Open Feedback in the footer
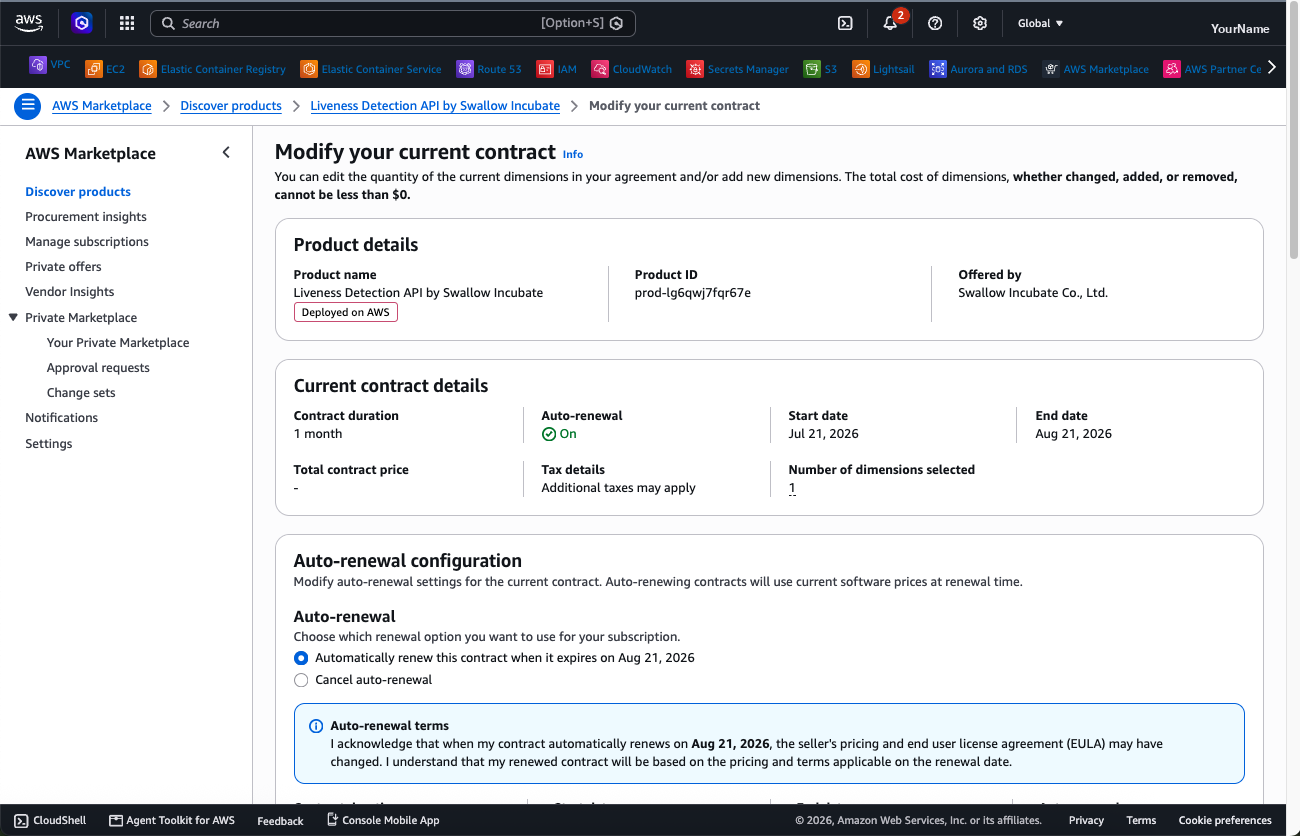Image resolution: width=1300 pixels, height=836 pixels. click(x=280, y=821)
